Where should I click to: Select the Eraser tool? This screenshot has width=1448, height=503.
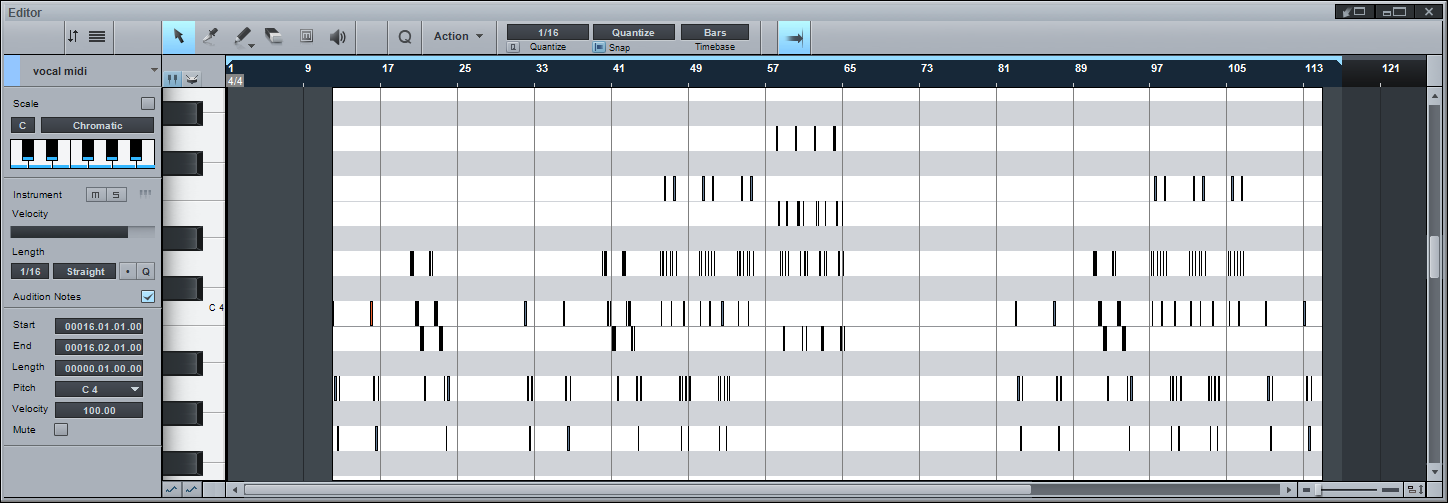pos(274,36)
